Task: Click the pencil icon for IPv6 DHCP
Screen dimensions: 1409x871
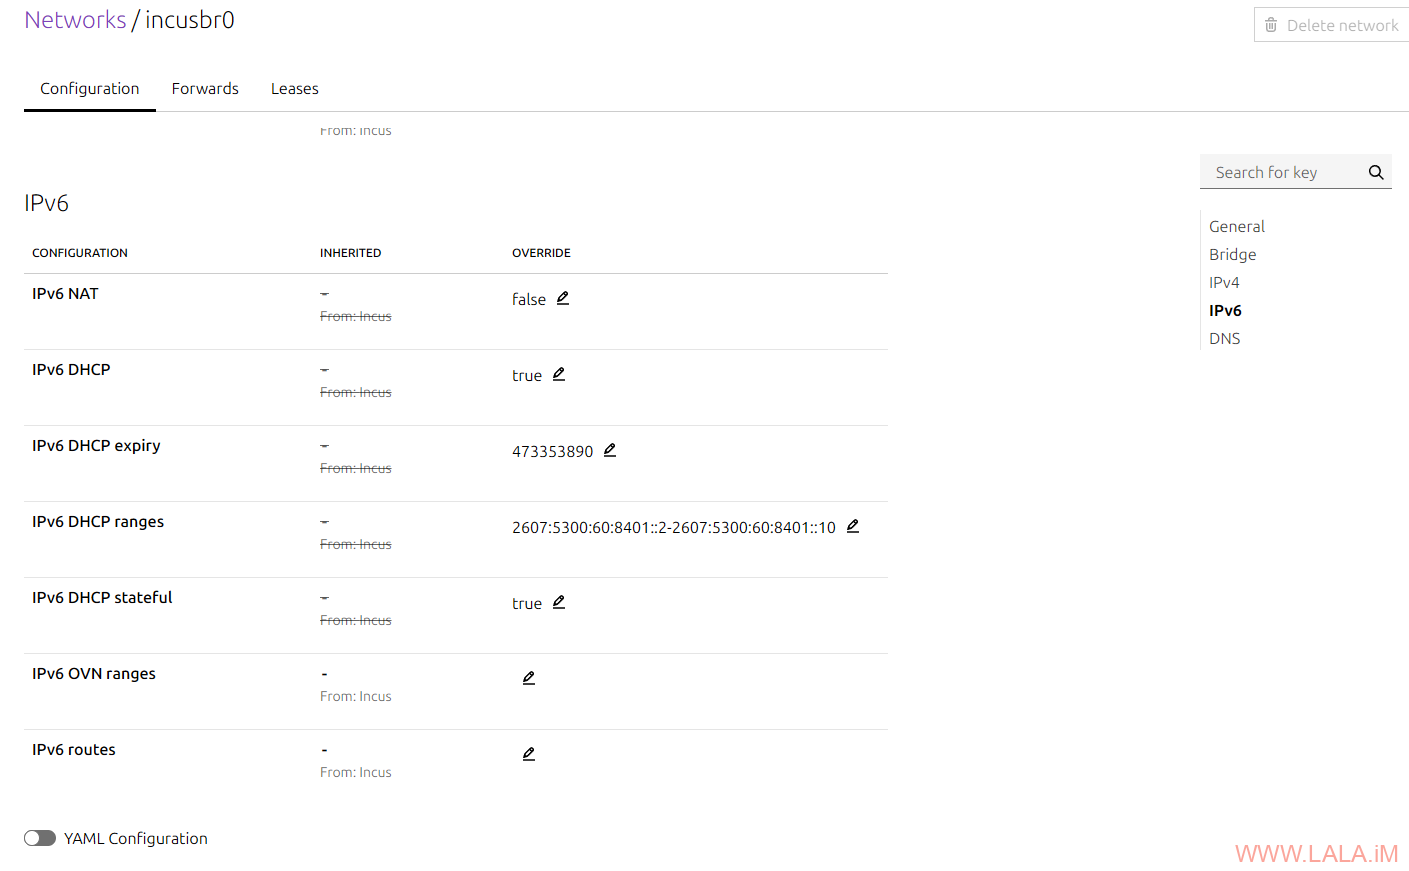Action: 559,374
